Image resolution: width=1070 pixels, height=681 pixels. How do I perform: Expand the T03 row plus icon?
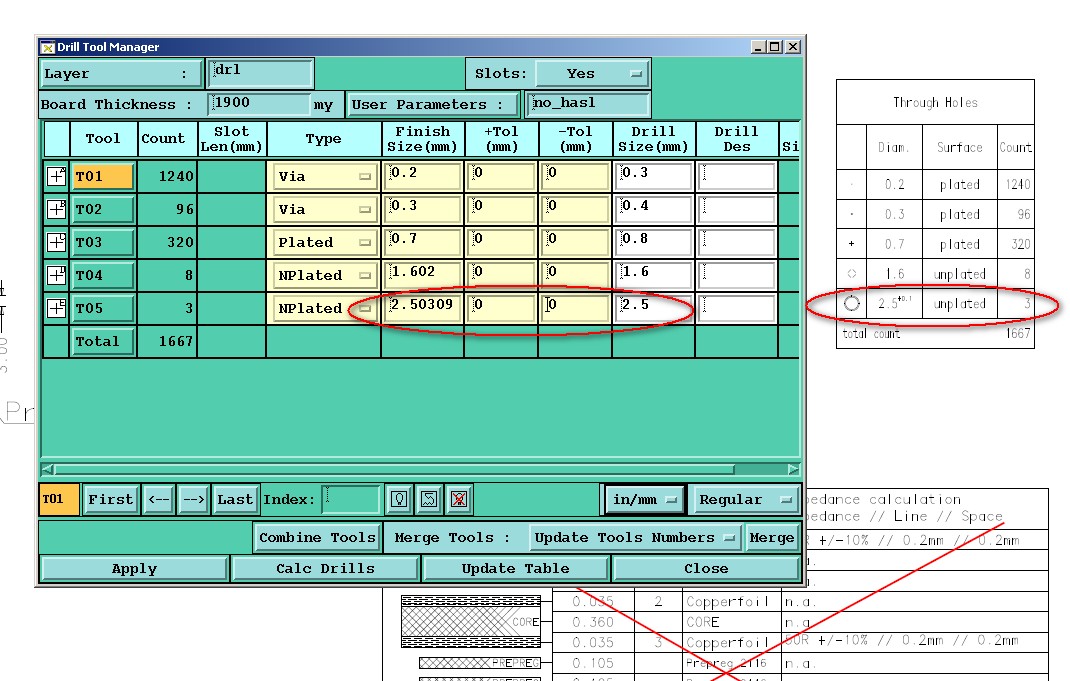click(x=57, y=242)
